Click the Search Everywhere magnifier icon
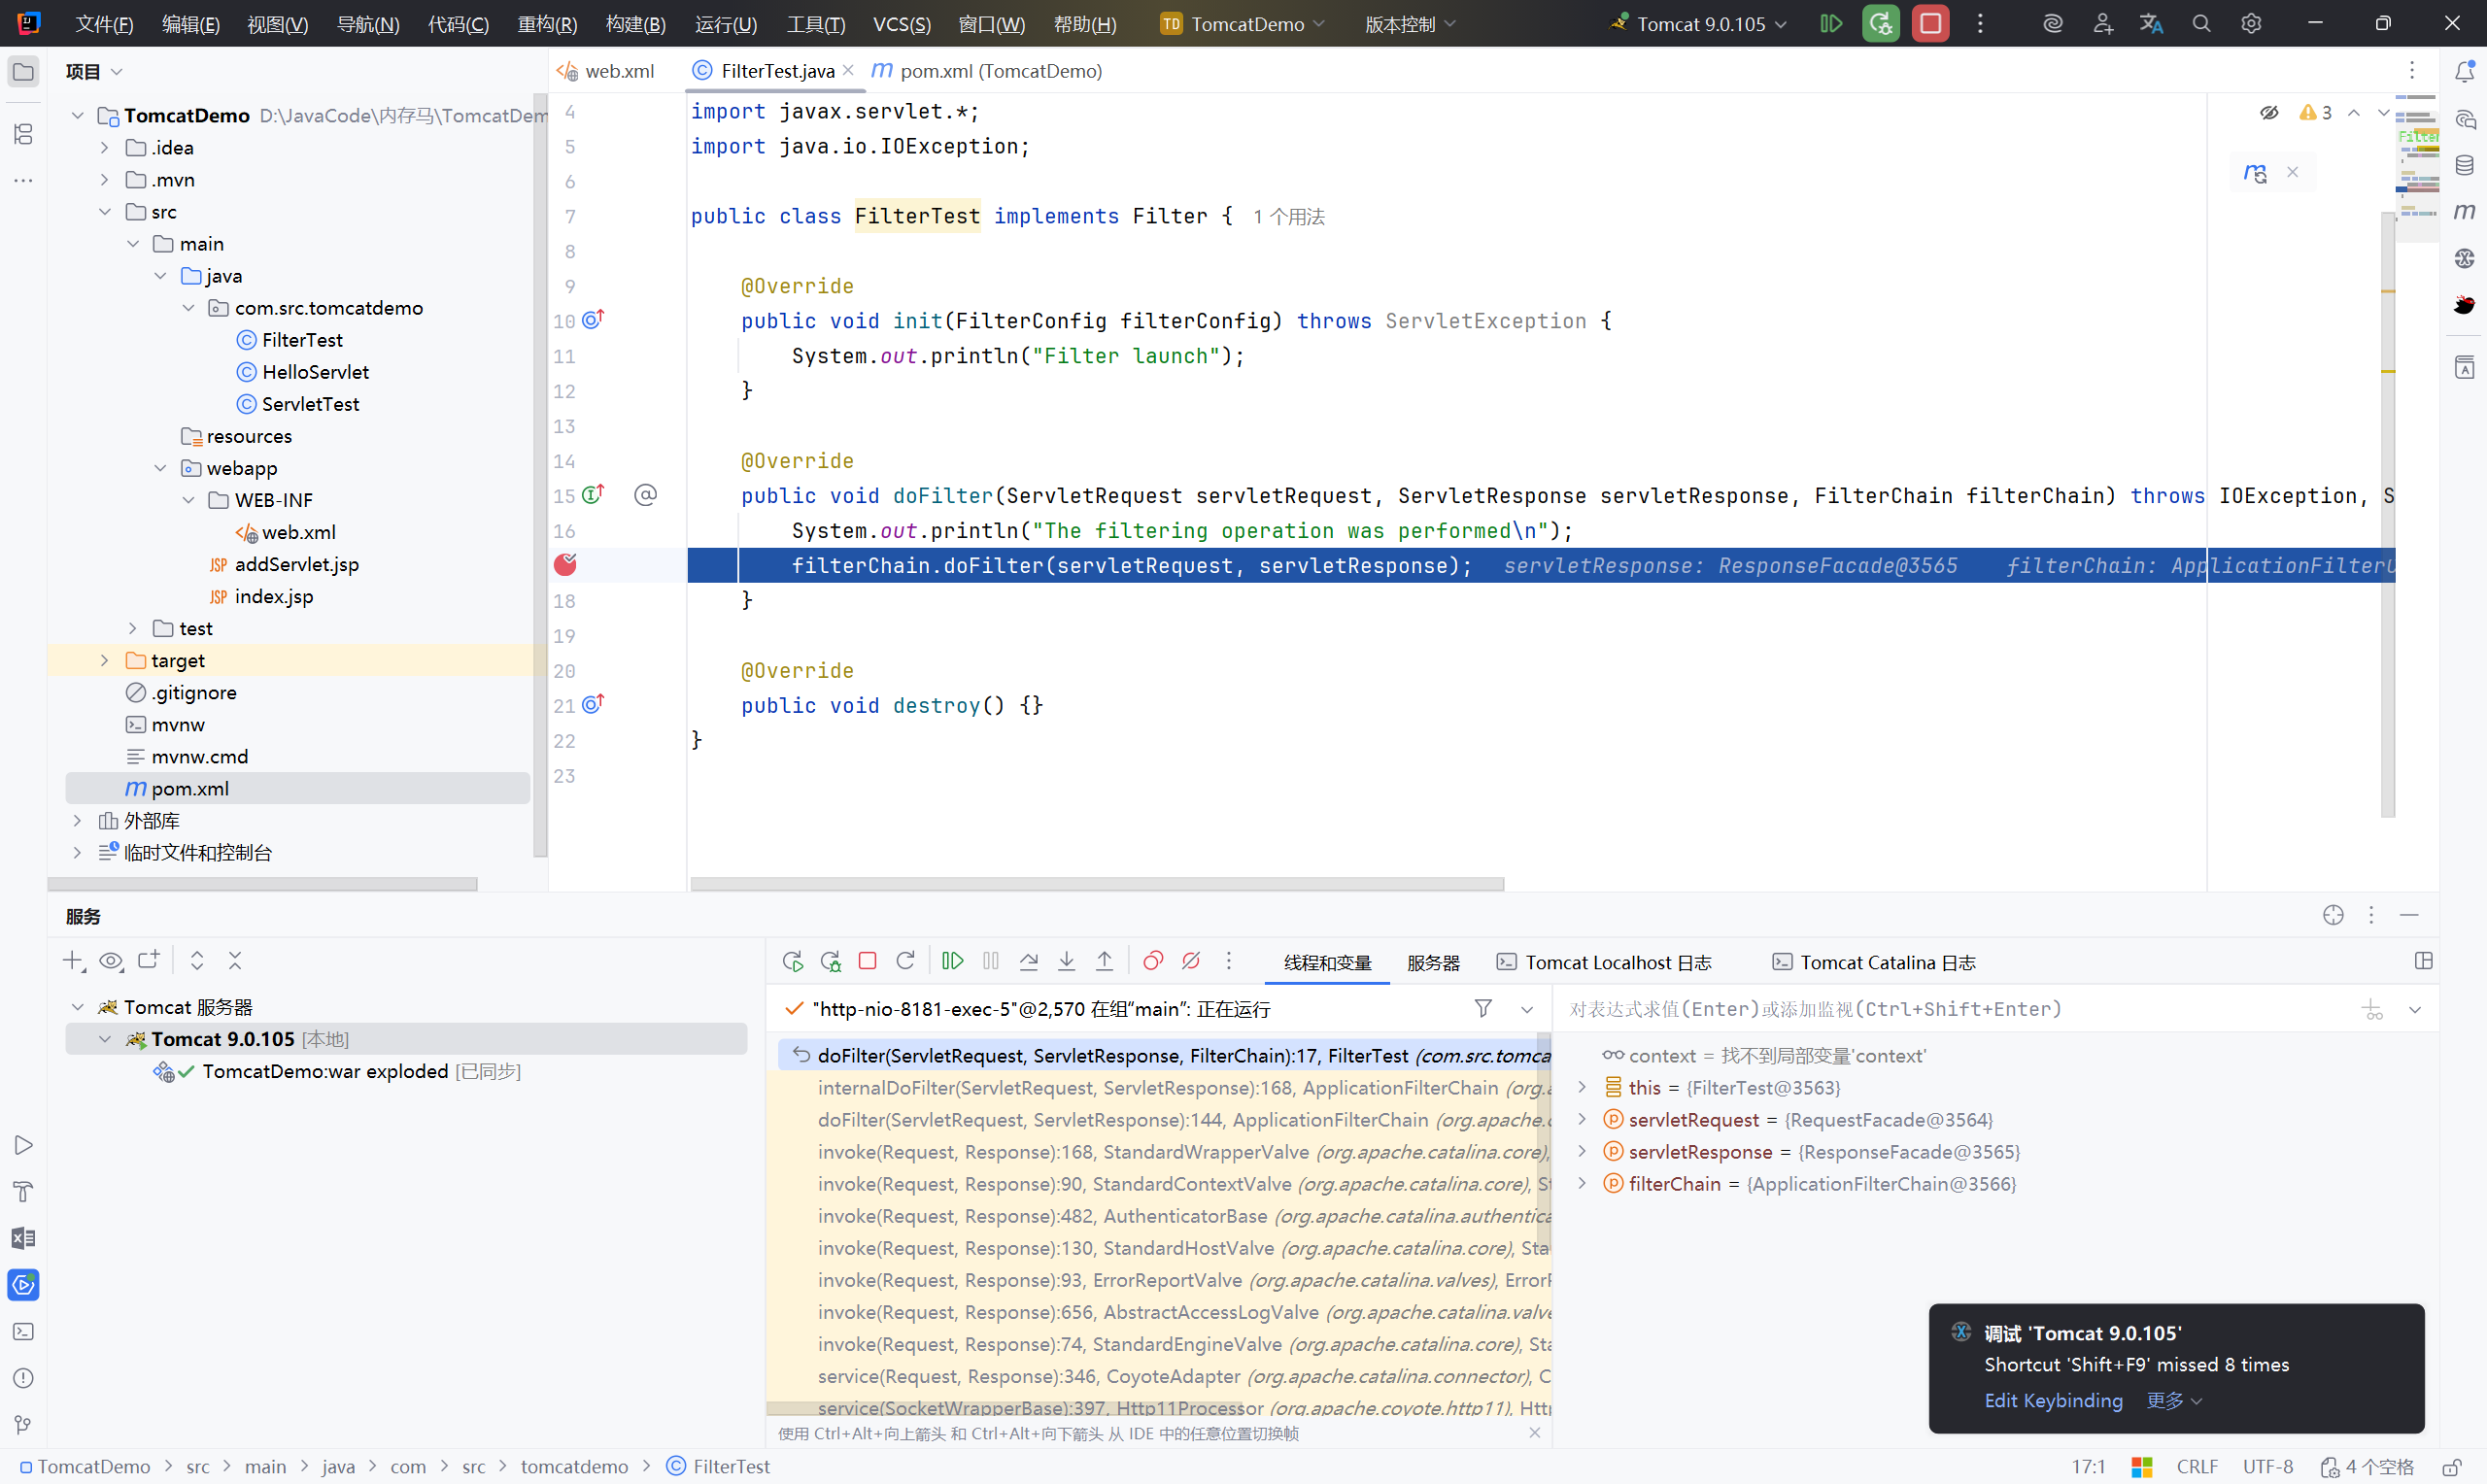Screen dimensions: 2487x1484 point(2201,23)
